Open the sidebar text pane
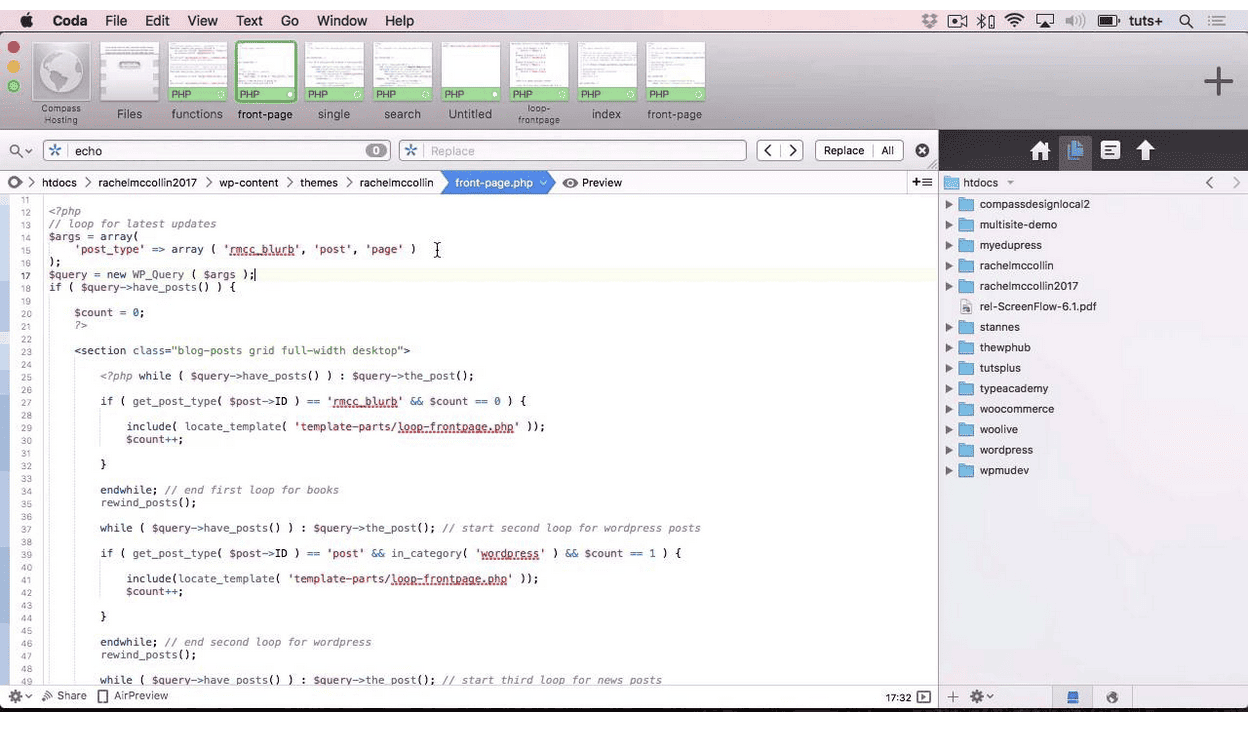The image size is (1260, 730). (1110, 151)
